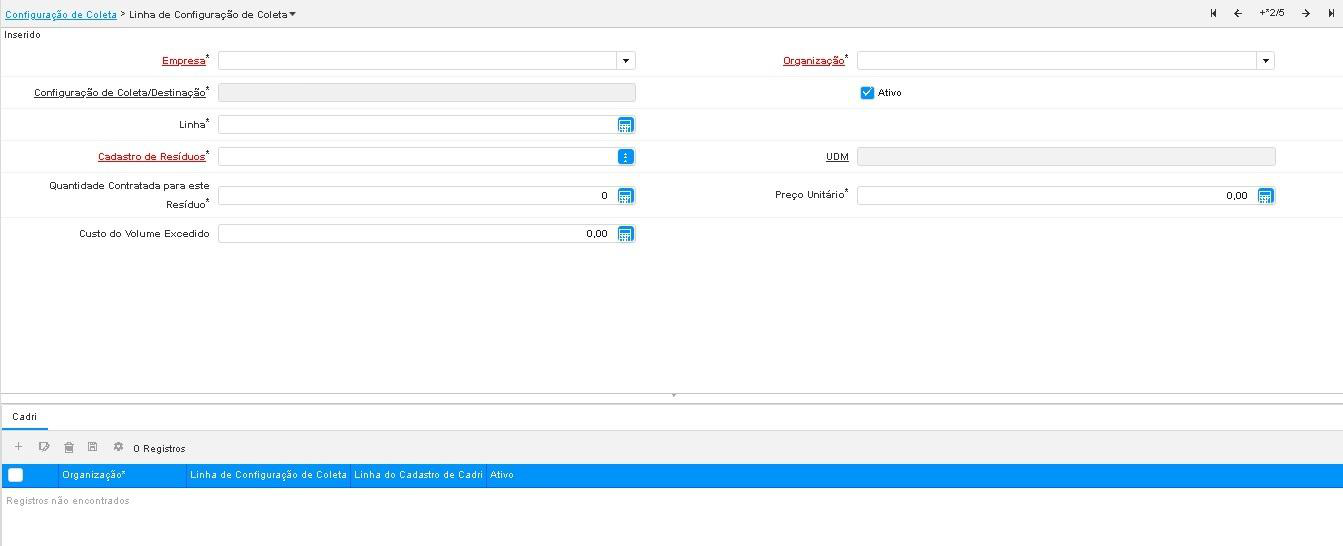Delete record trash icon in Cadri toolbar
The image size is (1343, 546).
point(69,447)
